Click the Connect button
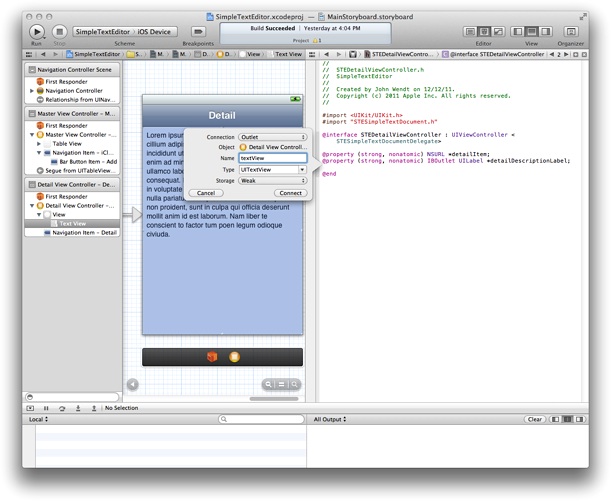Screen dimensions: 611x501 tap(290, 193)
